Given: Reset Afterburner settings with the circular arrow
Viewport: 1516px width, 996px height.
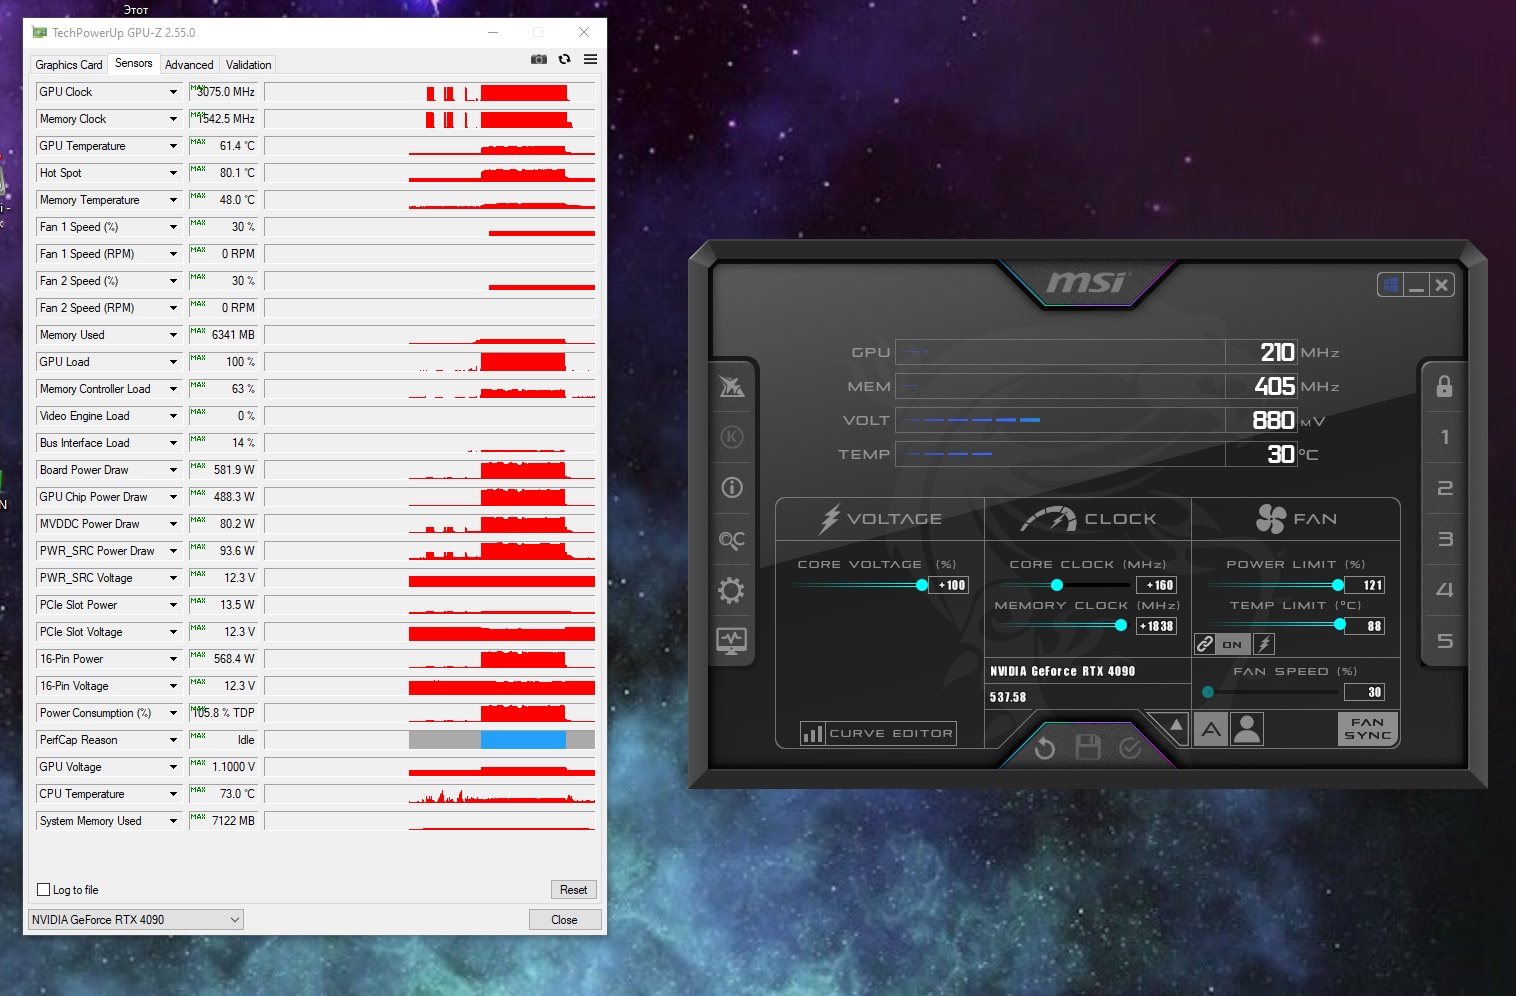Looking at the screenshot, I should pos(1045,748).
